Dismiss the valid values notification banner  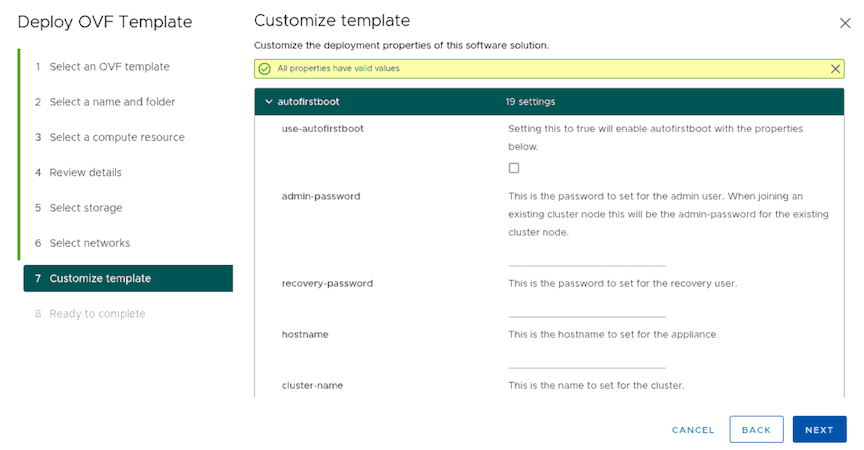pos(835,69)
